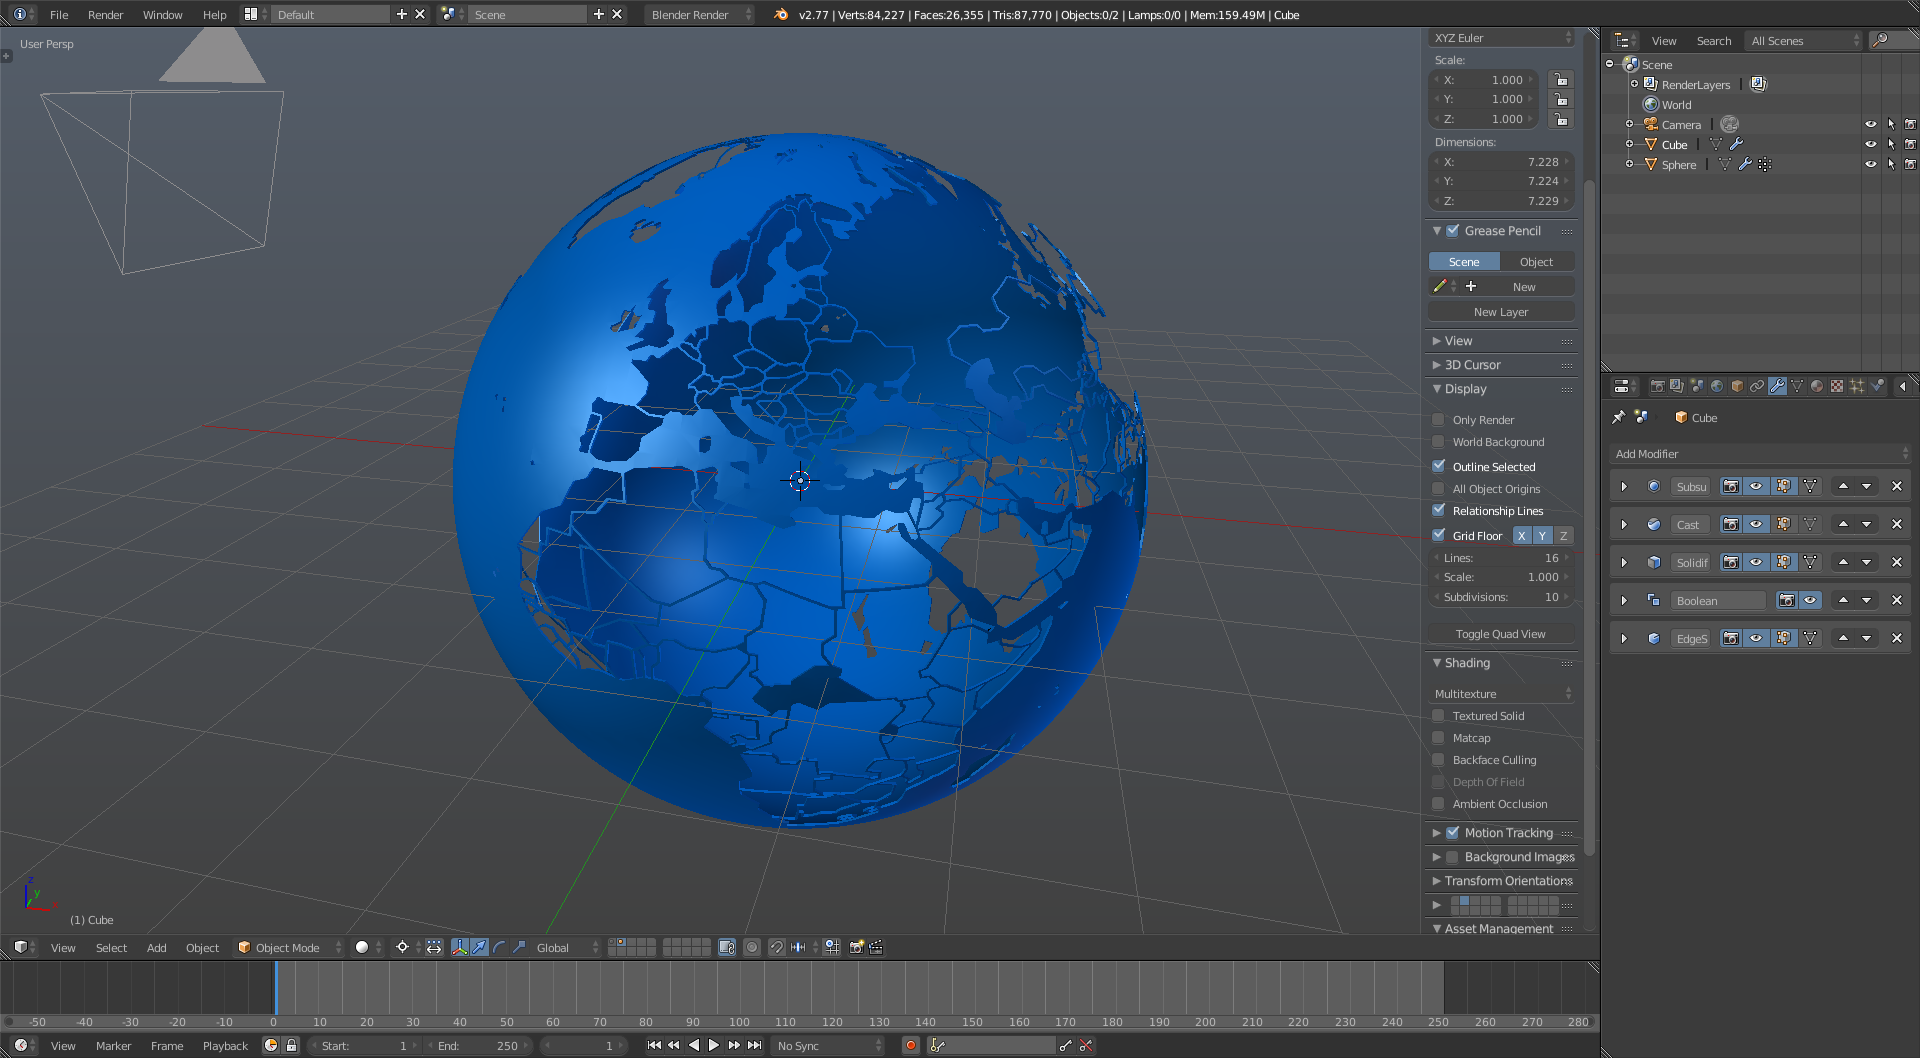
Task: Disable the Outline Selected checkbox
Action: click(x=1438, y=466)
